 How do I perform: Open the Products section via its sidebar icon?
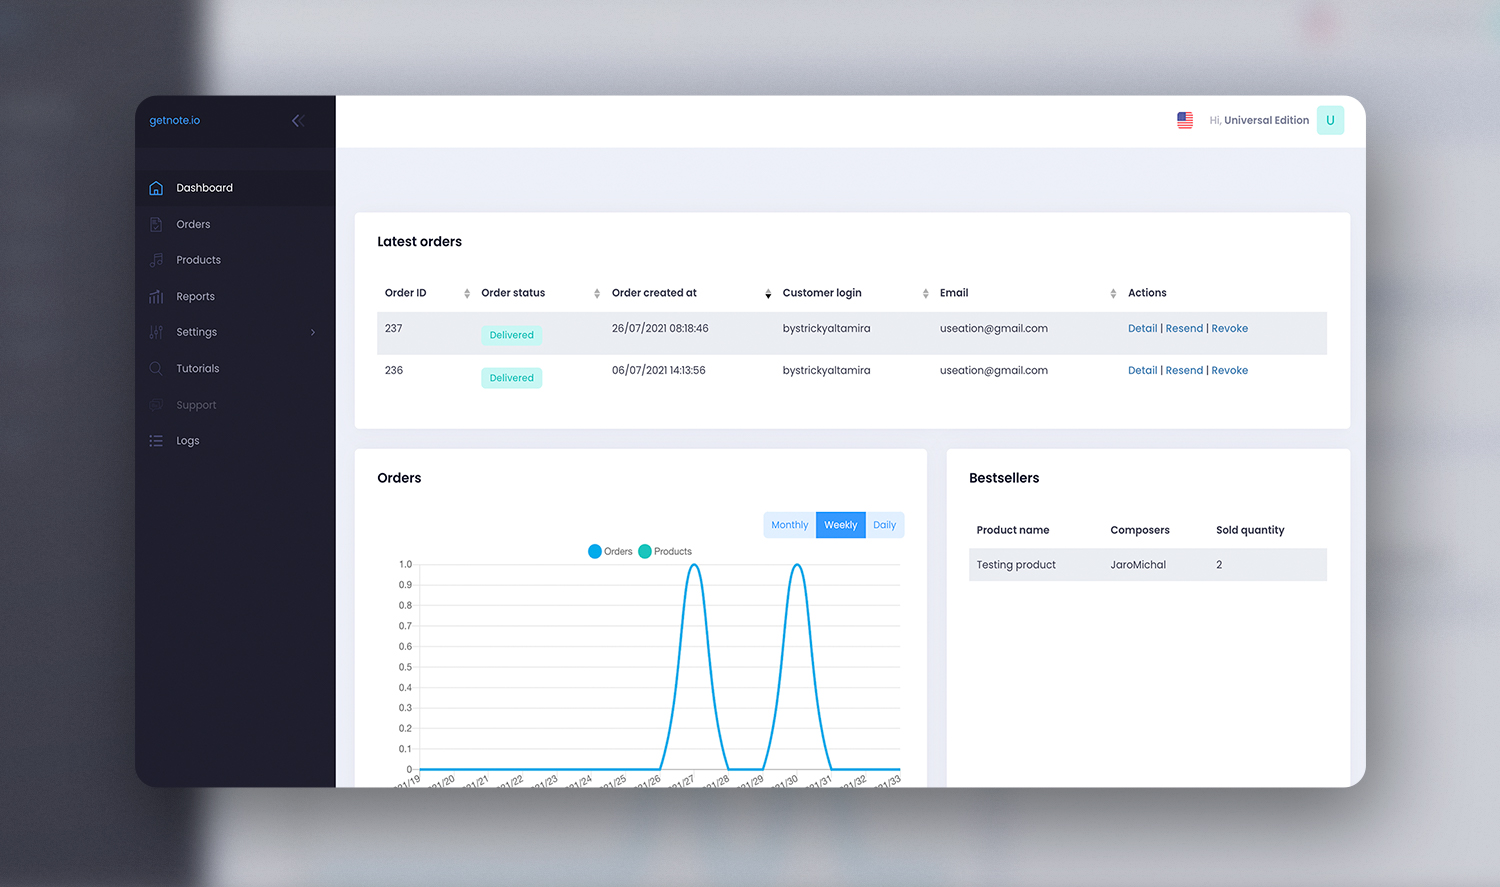coord(156,260)
